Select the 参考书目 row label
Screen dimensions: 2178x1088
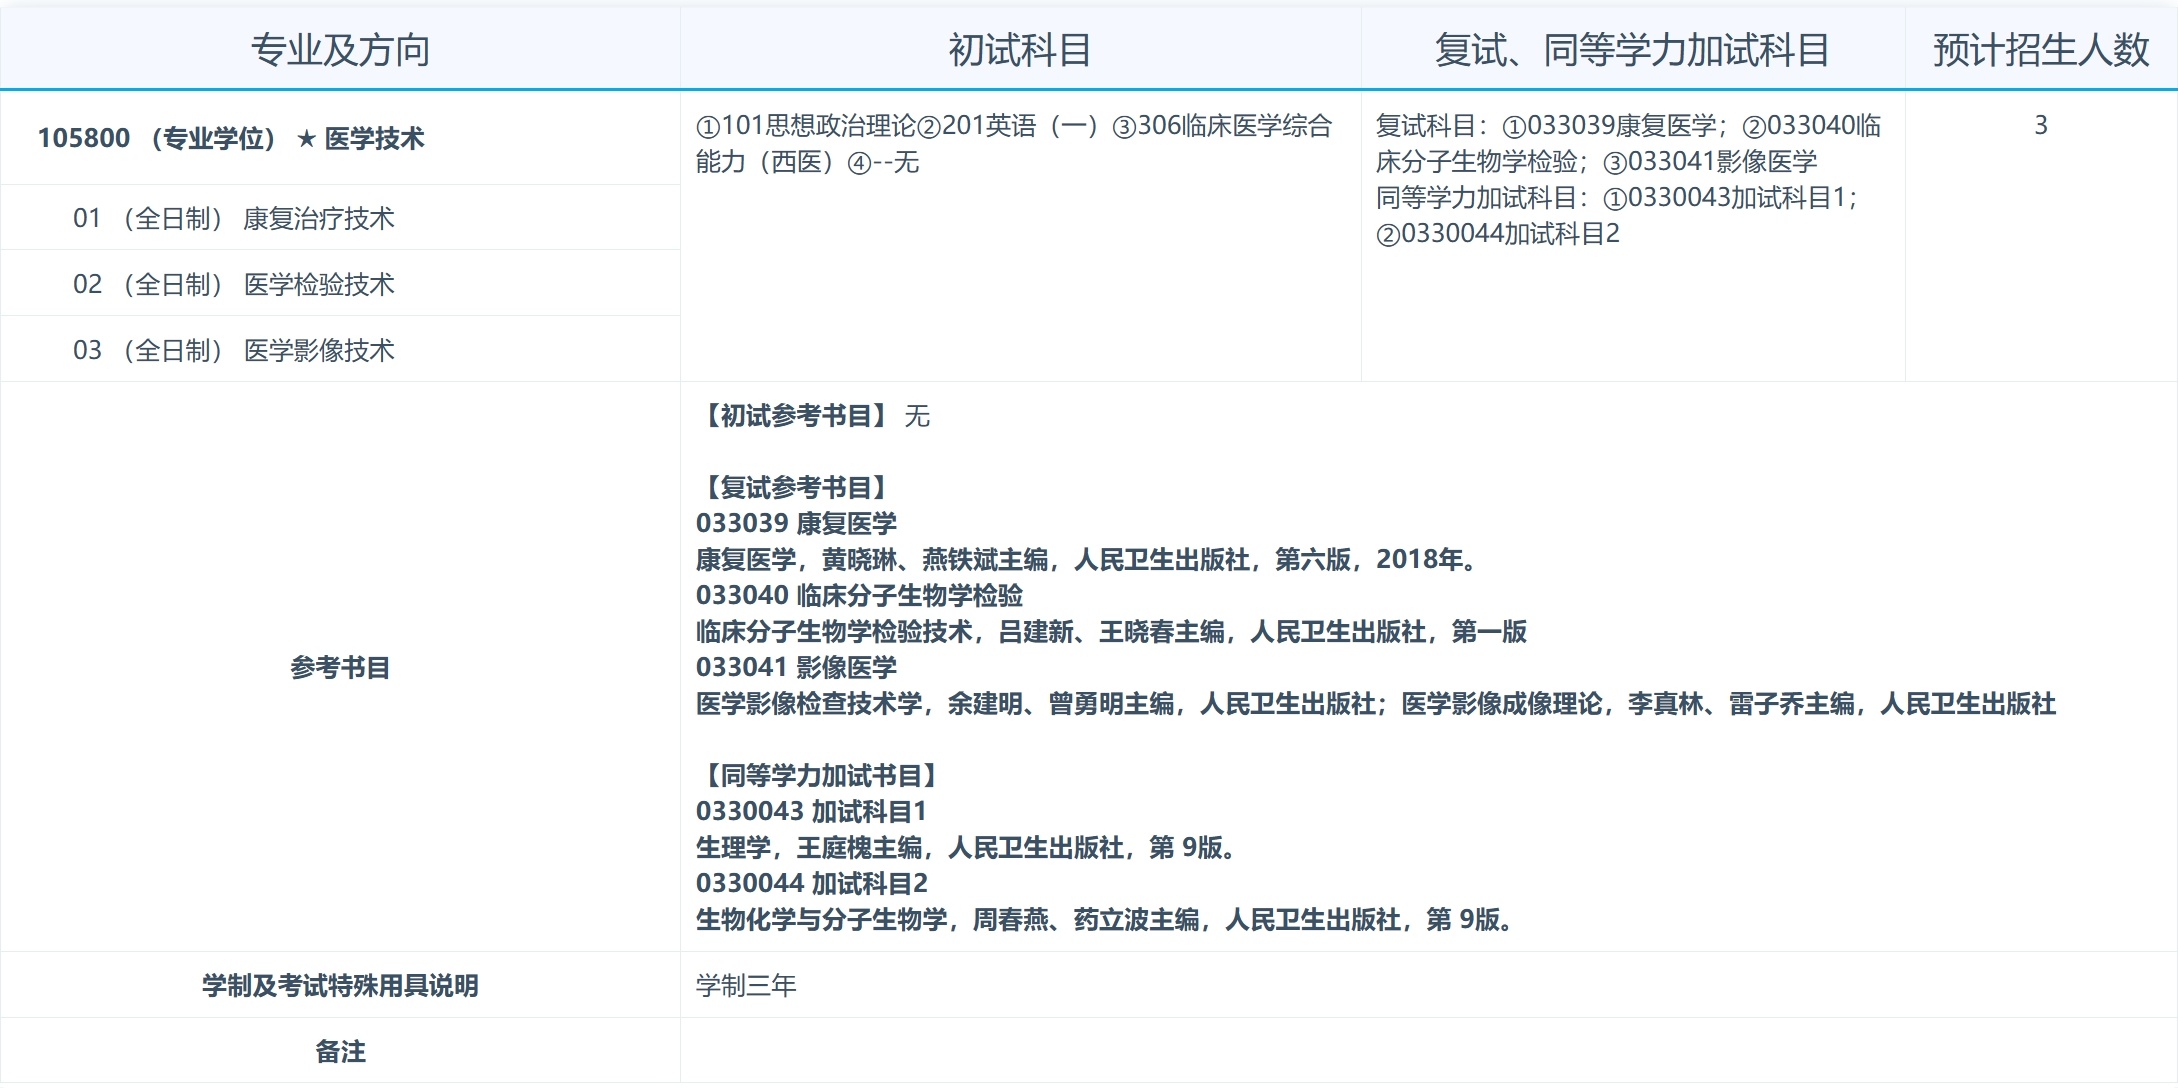tap(340, 668)
